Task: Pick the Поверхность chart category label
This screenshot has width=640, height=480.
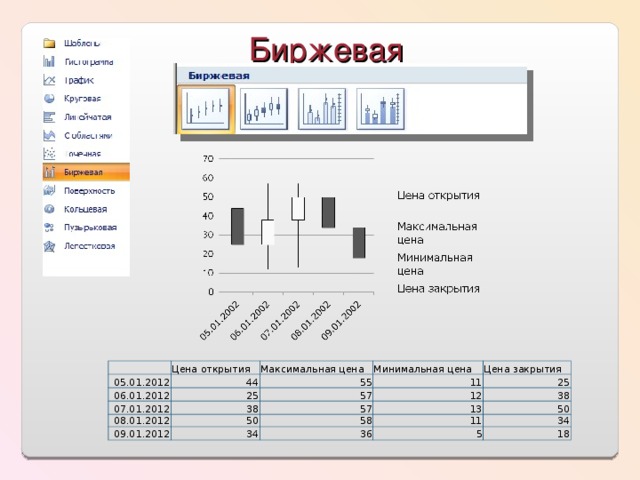Action: [x=90, y=191]
